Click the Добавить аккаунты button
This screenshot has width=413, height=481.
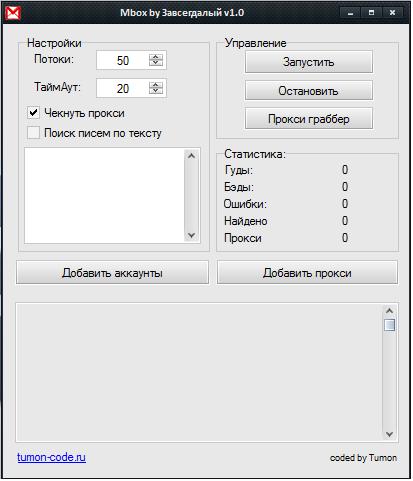pyautogui.click(x=112, y=273)
